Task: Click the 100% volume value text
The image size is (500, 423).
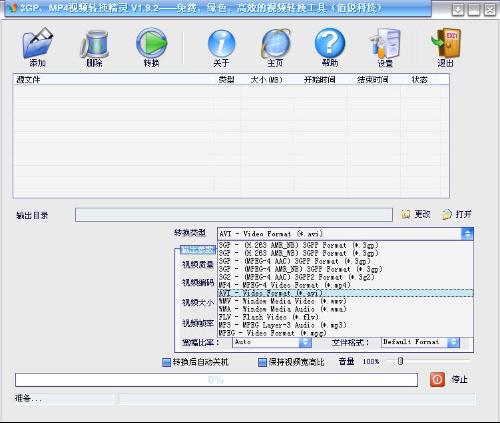Action: pos(371,362)
